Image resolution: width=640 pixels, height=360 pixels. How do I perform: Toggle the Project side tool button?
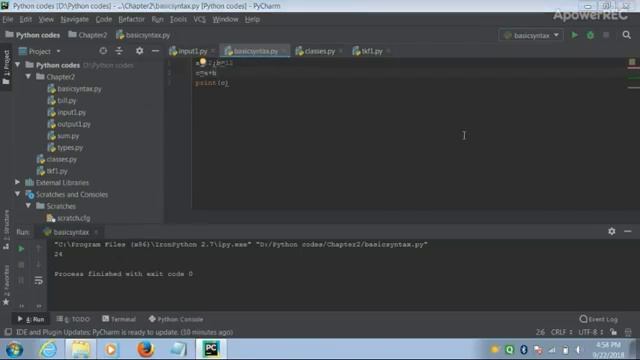coord(6,67)
